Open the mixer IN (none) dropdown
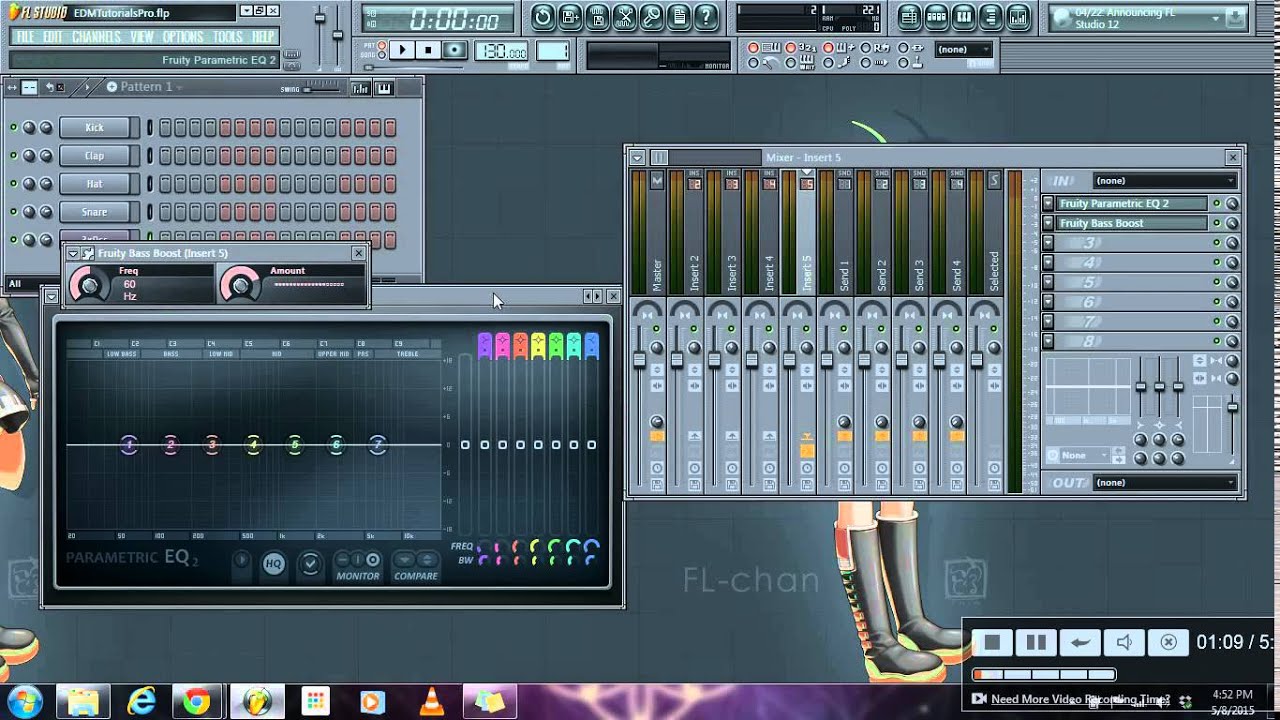 click(x=1164, y=181)
